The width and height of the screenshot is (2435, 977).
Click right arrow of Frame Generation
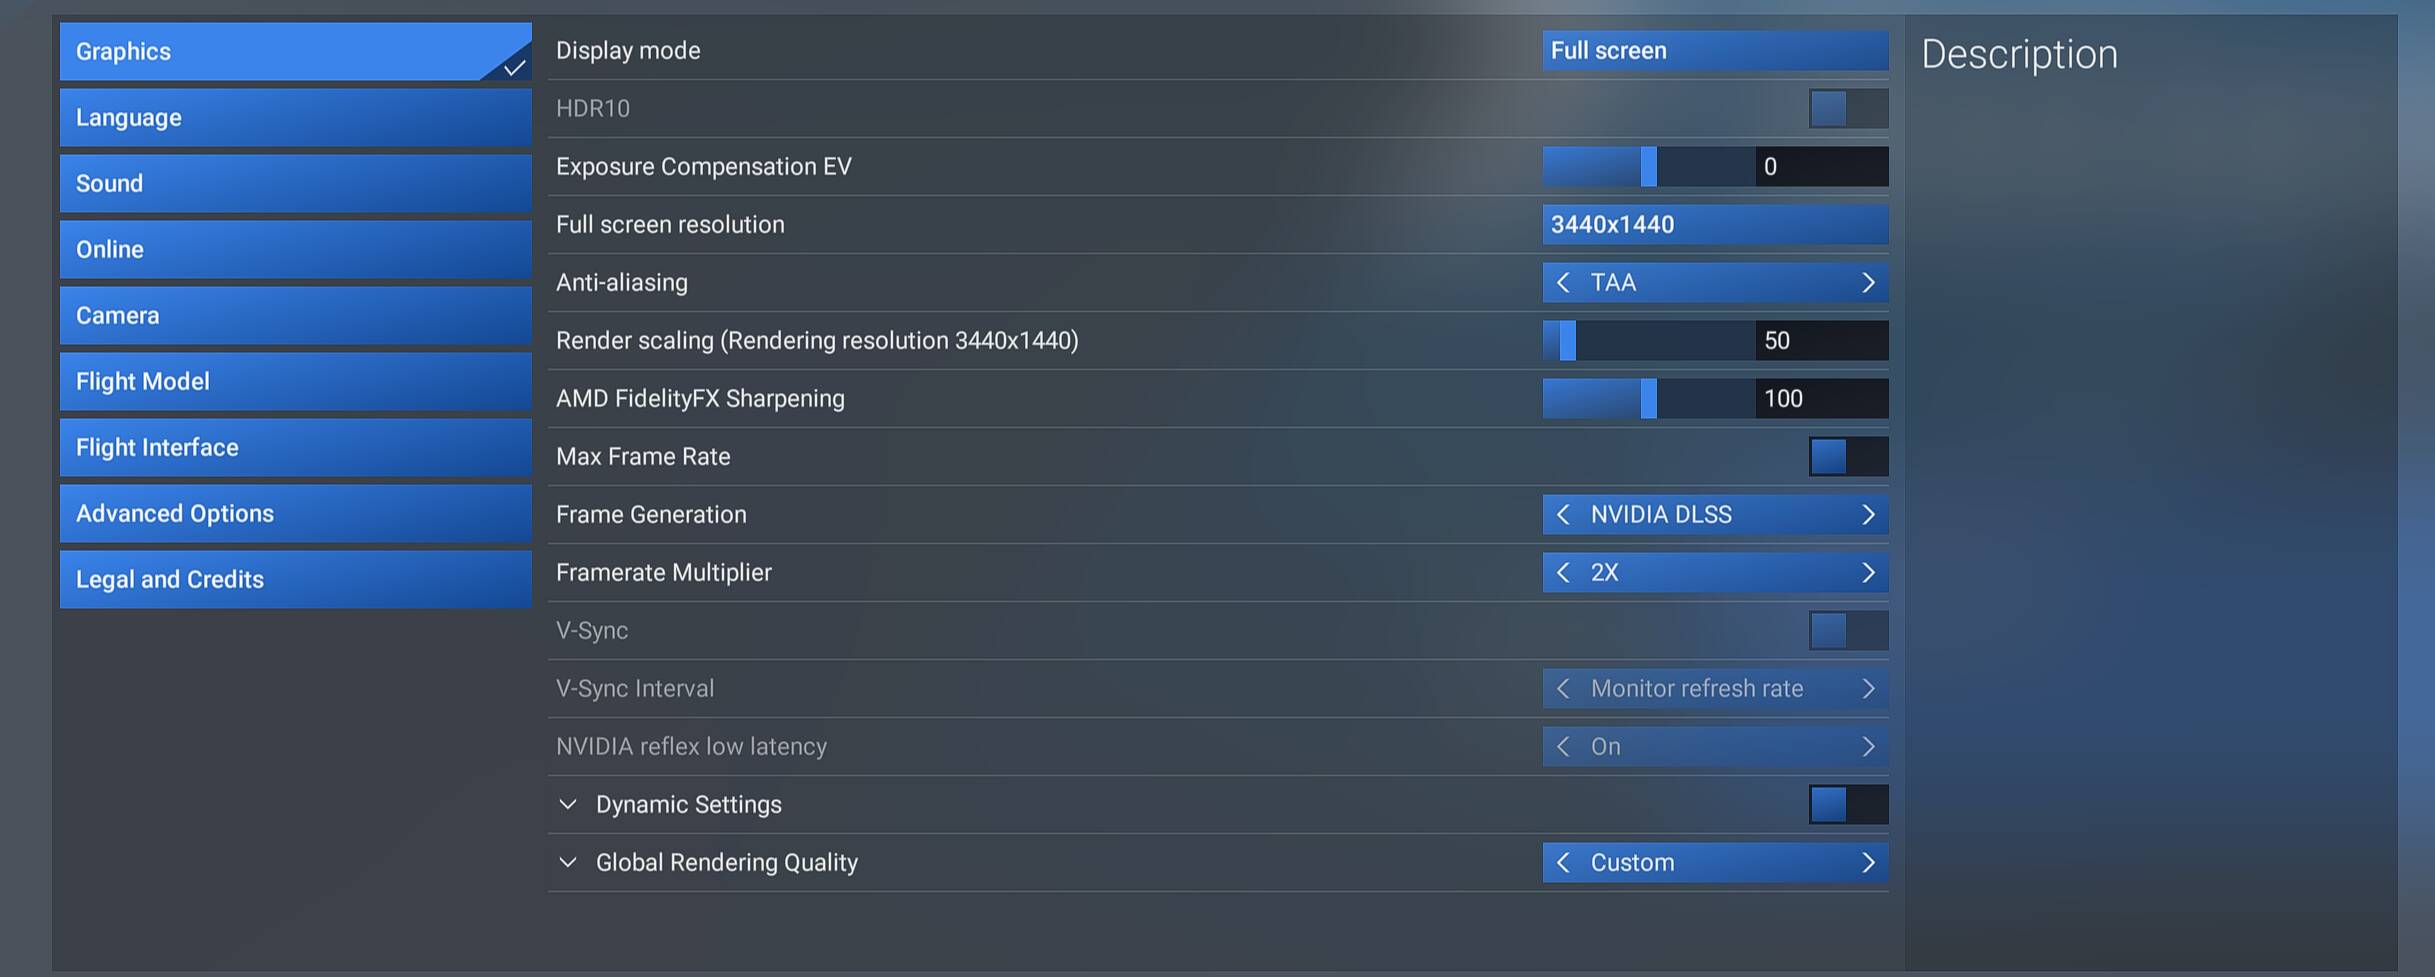pyautogui.click(x=1868, y=515)
